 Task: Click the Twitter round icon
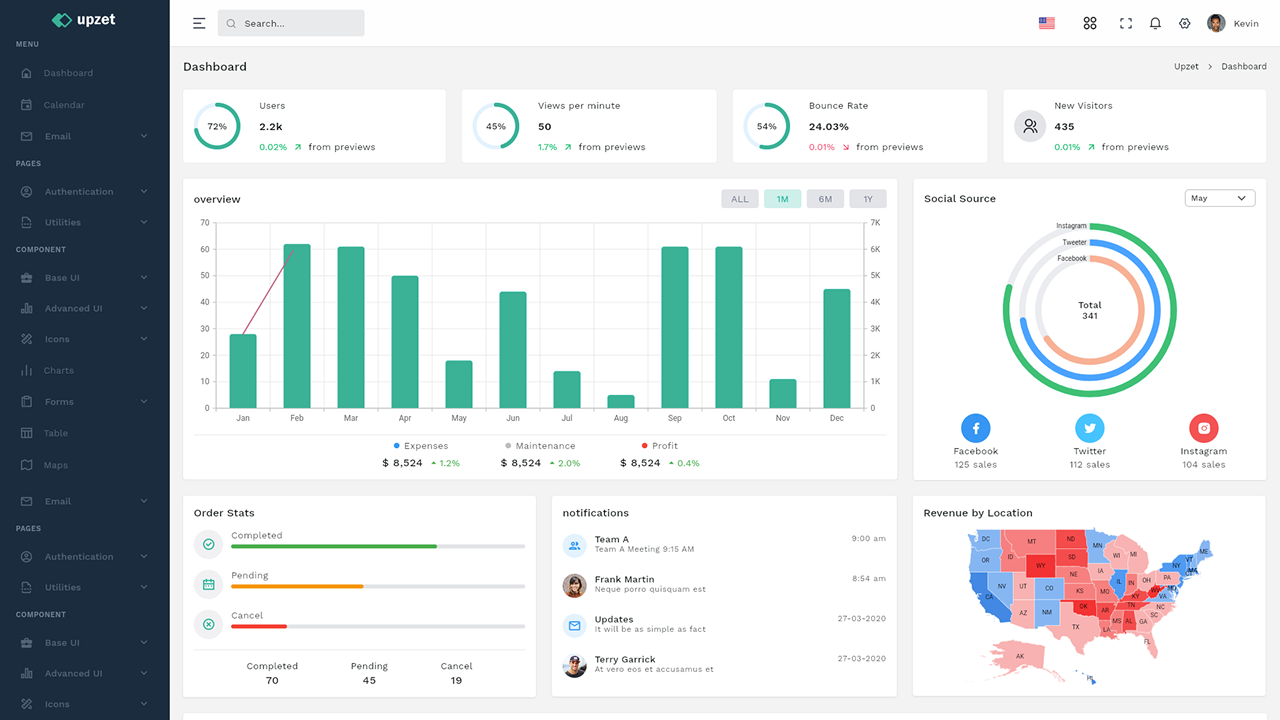point(1090,428)
